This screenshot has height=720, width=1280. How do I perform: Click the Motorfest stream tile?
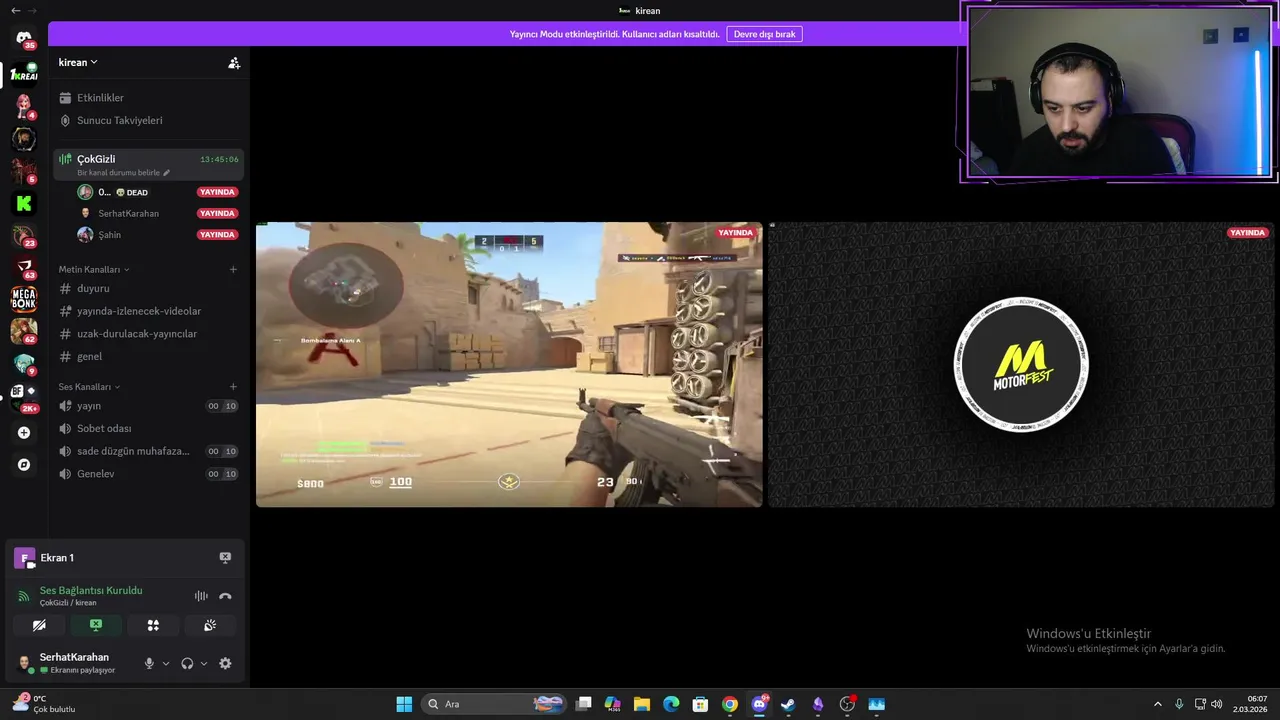(x=1021, y=364)
